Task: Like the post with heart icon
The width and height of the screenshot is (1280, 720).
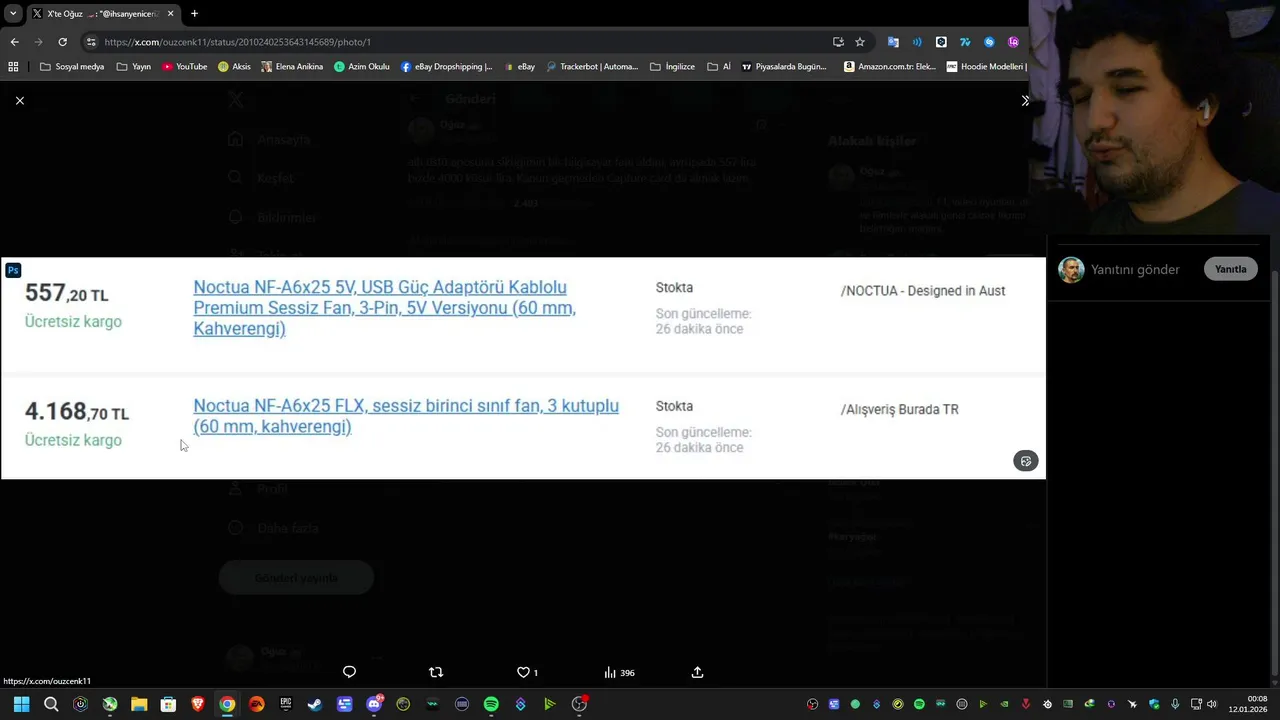Action: [523, 672]
